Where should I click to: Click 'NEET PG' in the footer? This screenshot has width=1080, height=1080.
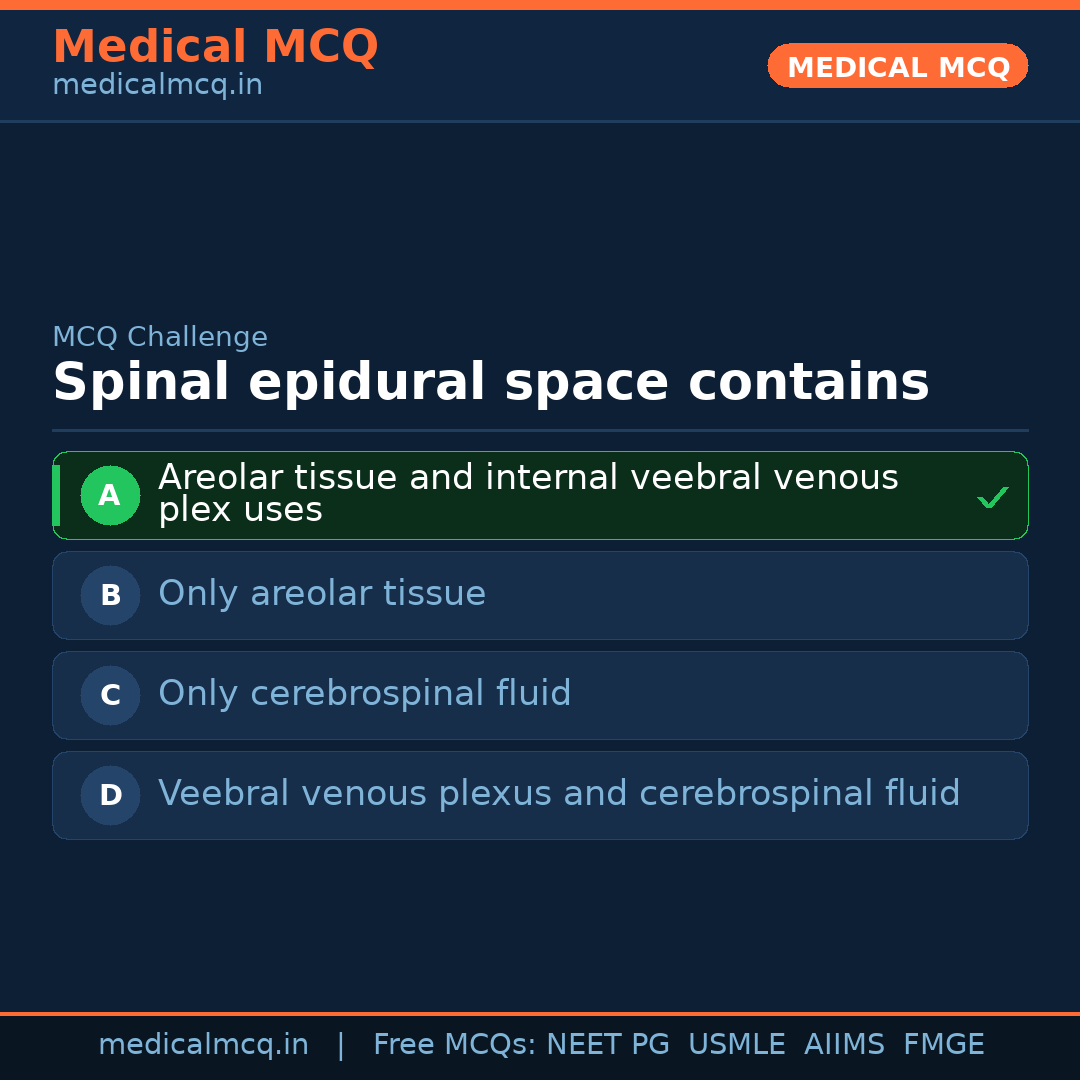tap(608, 1045)
